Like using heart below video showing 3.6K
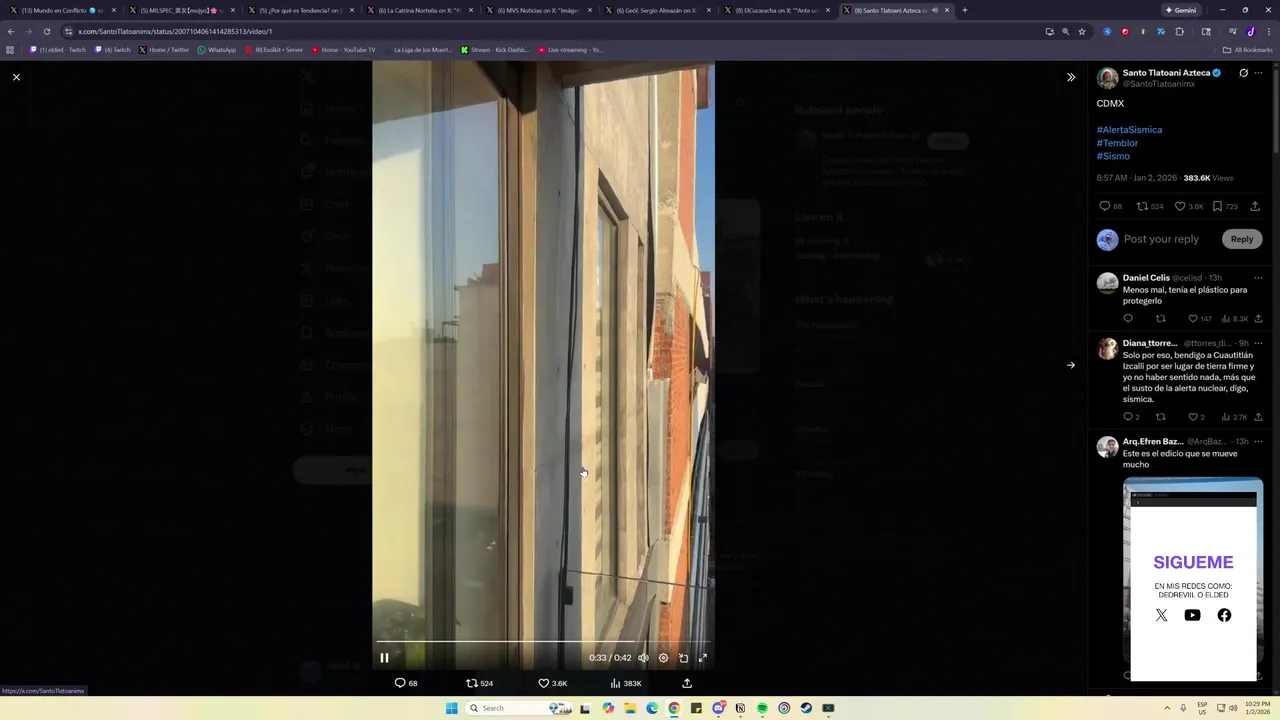The image size is (1280, 720). point(553,683)
